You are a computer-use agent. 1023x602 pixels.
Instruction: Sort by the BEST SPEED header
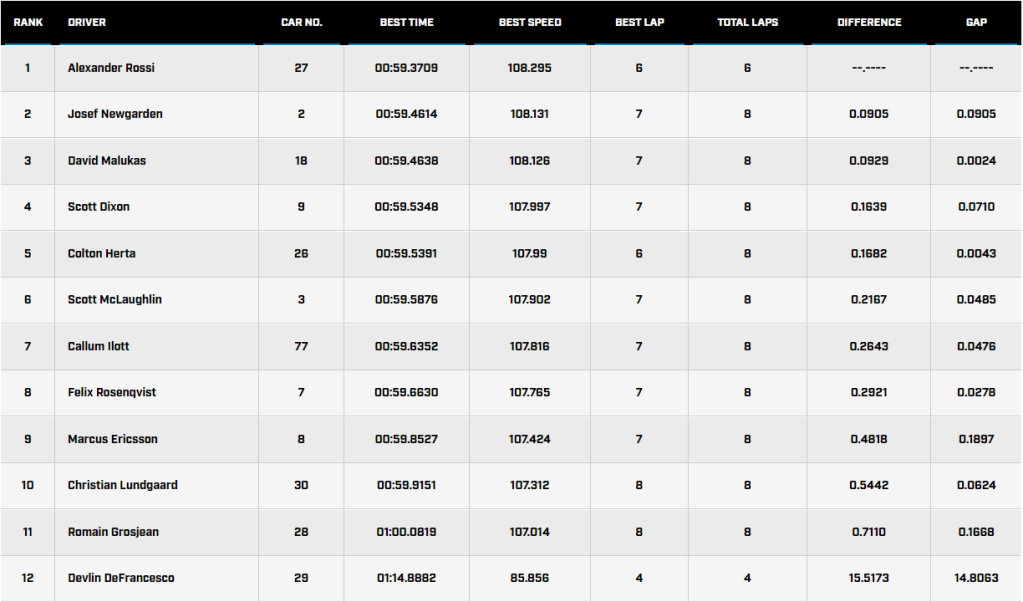pyautogui.click(x=530, y=22)
